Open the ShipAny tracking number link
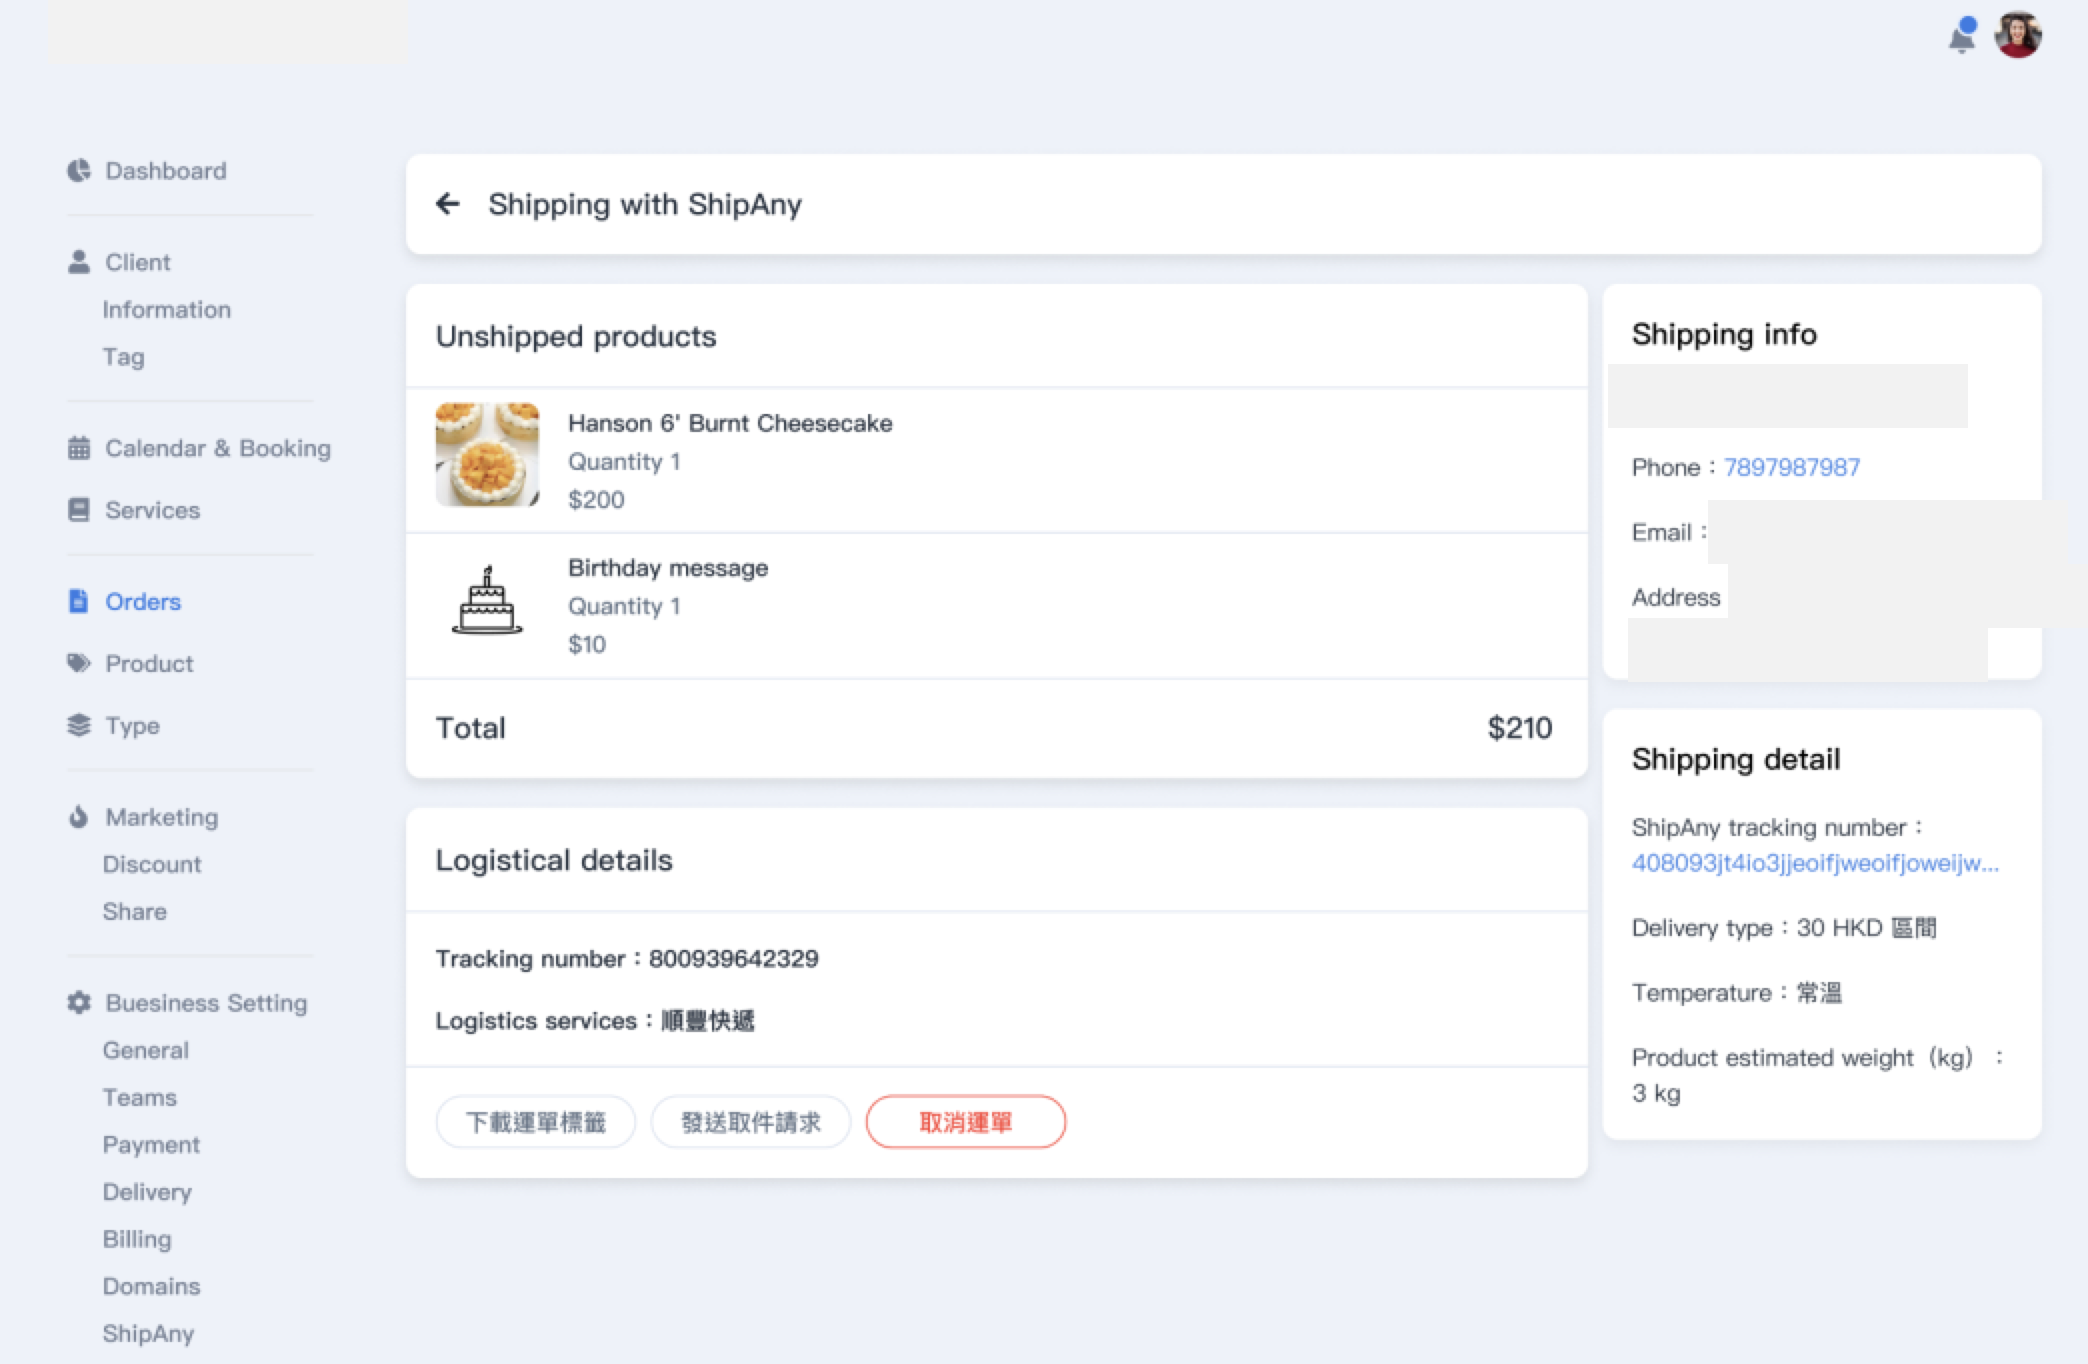The width and height of the screenshot is (2088, 1364). coord(1815,863)
